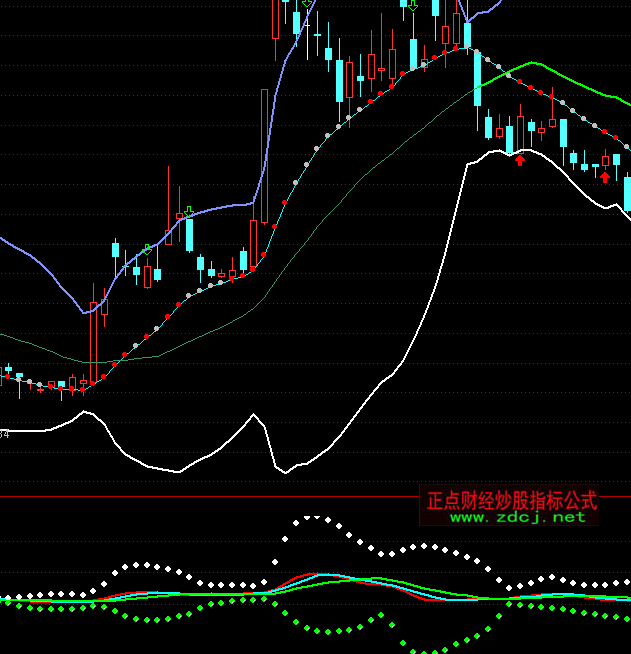Click the peak of the thick white curve
Image resolution: width=631 pixels, height=654 pixels.
pyautogui.click(x=495, y=153)
